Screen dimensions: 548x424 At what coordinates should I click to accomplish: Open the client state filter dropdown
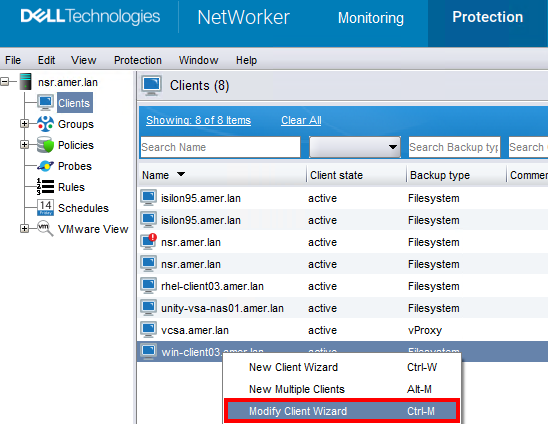tap(355, 147)
